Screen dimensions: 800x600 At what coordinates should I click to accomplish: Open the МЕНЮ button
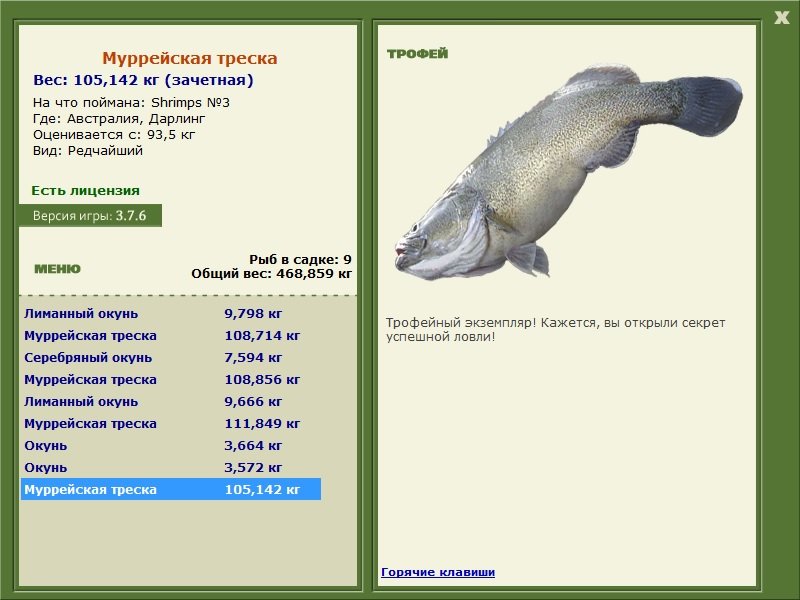coord(57,269)
